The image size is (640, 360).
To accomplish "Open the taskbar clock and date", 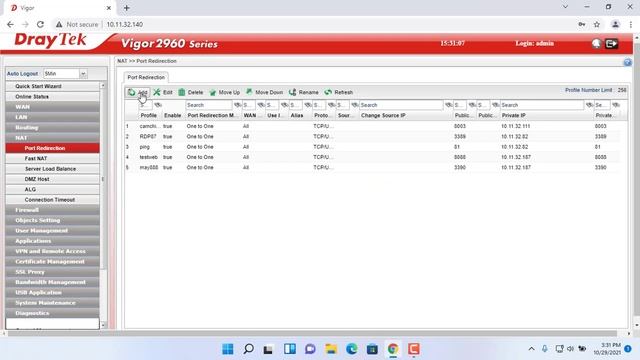I will coord(607,349).
